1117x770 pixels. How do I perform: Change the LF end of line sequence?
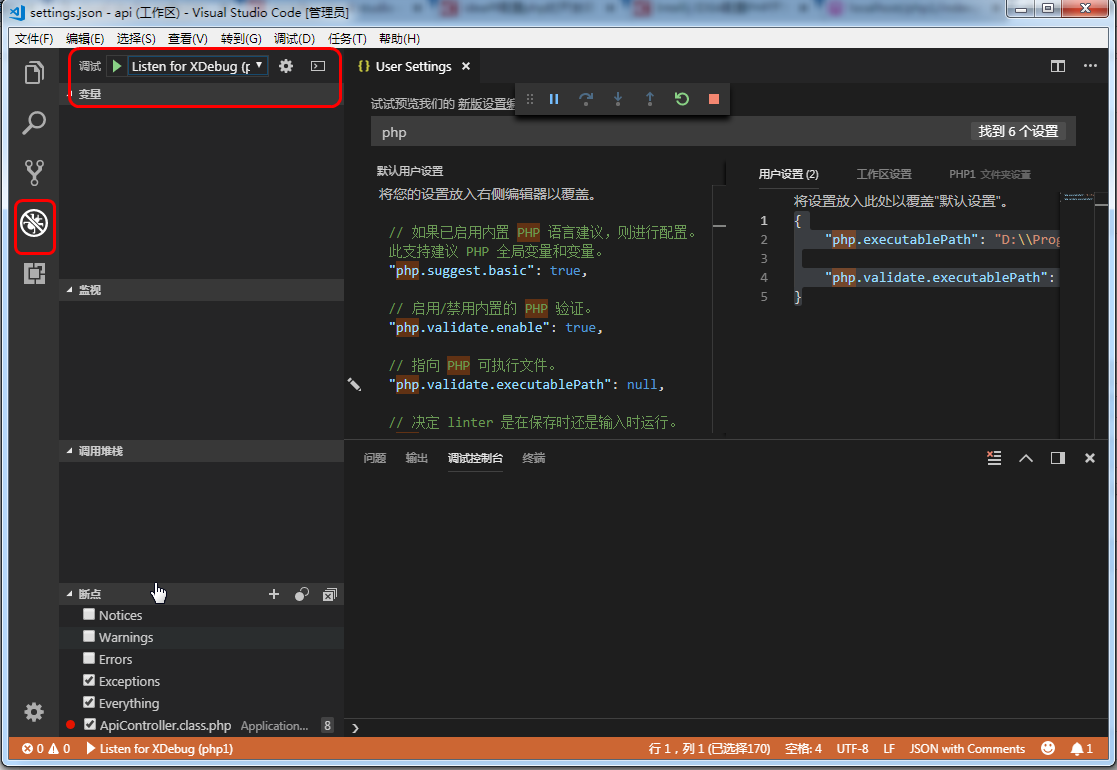[x=889, y=748]
